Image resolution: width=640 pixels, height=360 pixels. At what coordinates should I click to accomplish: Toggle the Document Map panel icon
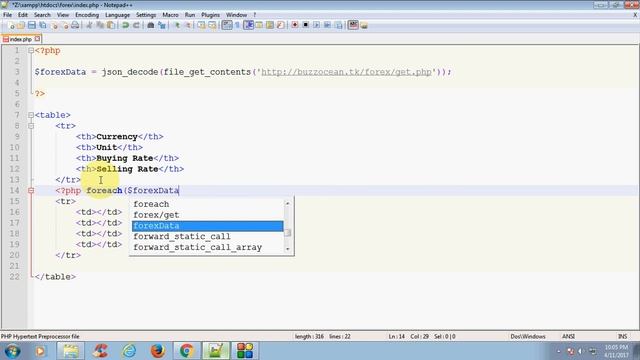click(269, 25)
